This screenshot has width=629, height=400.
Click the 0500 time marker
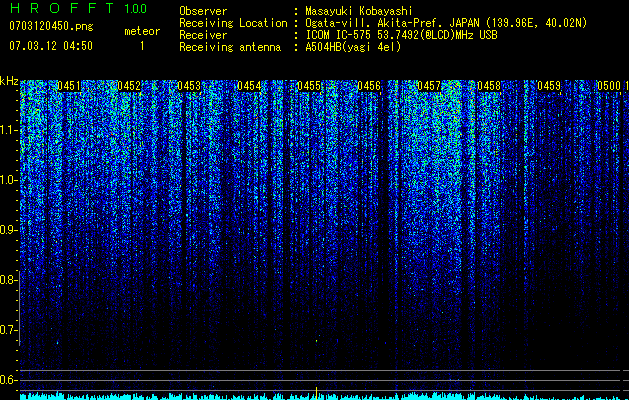[x=609, y=86]
